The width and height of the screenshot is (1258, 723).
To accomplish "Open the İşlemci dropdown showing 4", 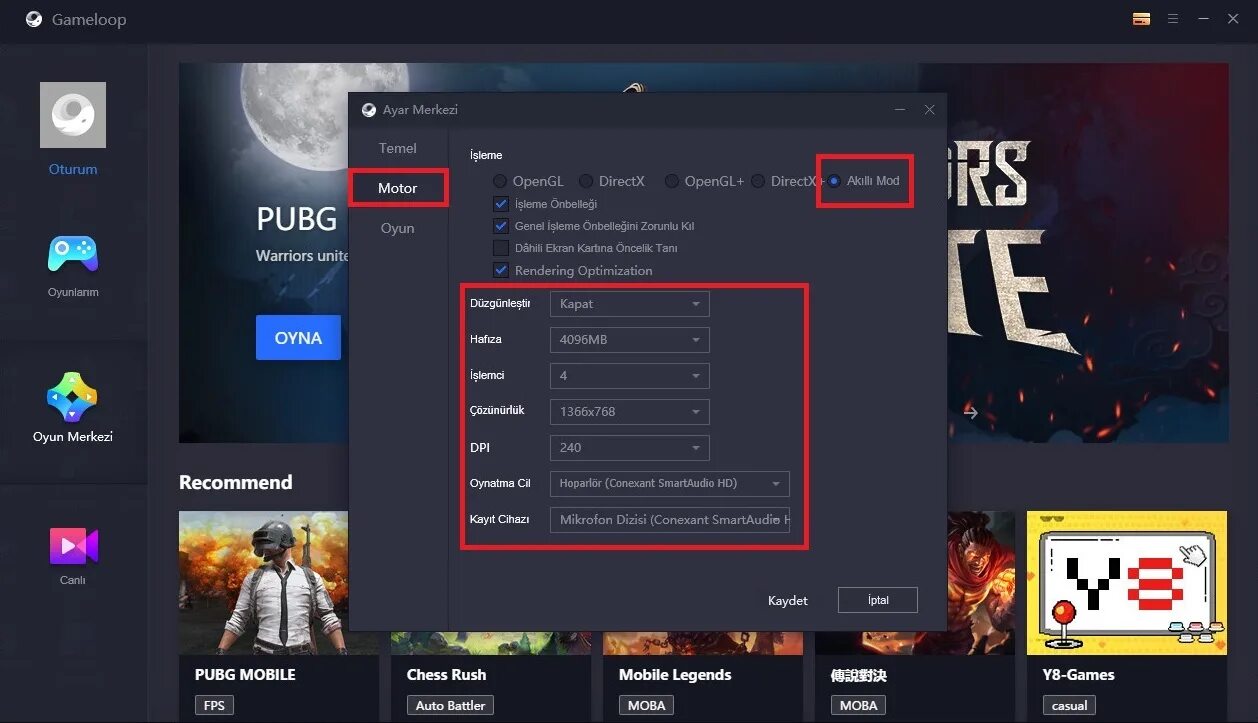I will tap(630, 376).
